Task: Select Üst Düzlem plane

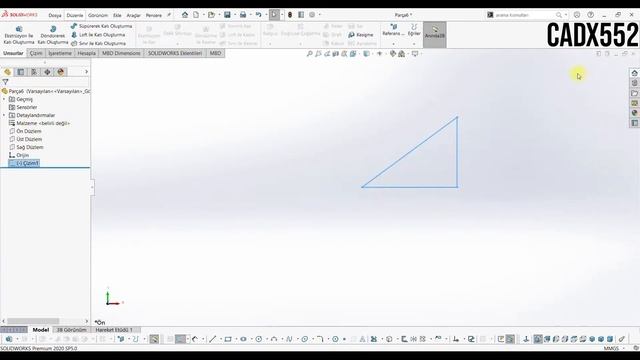Action: pos(25,139)
